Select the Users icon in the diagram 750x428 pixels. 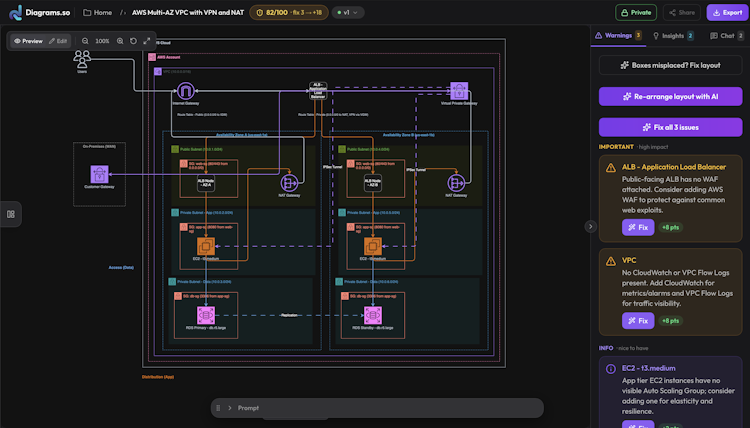pyautogui.click(x=82, y=60)
